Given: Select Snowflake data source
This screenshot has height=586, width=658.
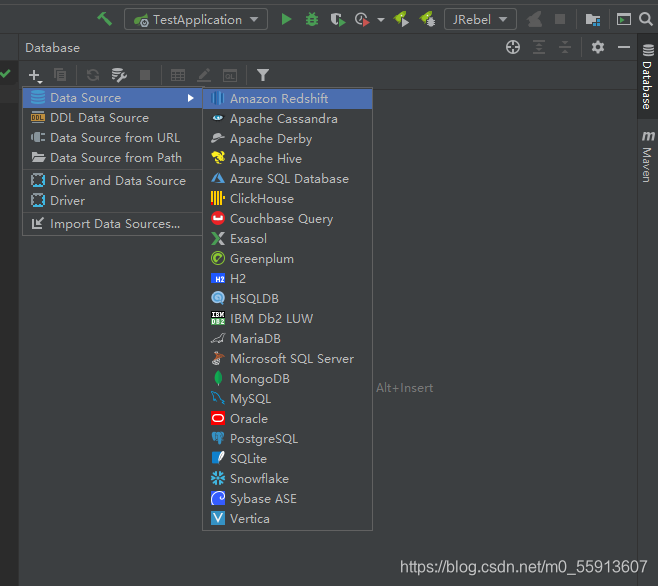Looking at the screenshot, I should tap(287, 479).
